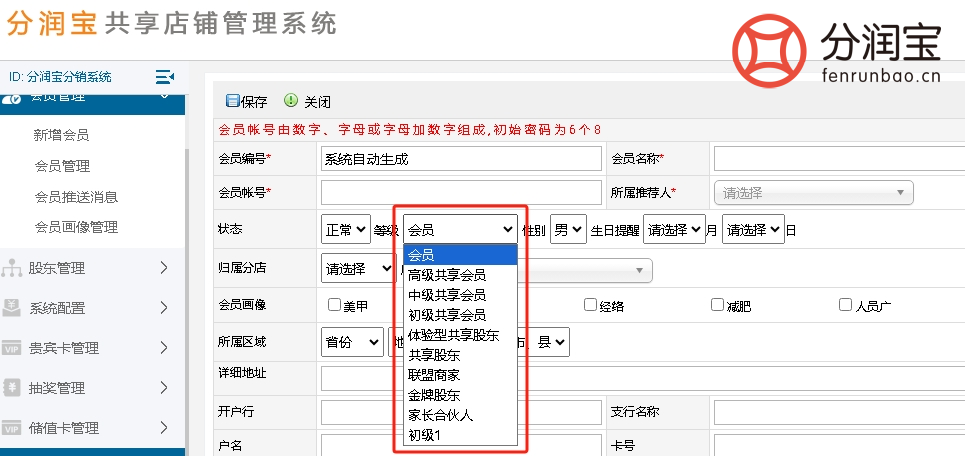Open 新增会员 in the sidebar
This screenshot has width=965, height=456.
click(62, 135)
